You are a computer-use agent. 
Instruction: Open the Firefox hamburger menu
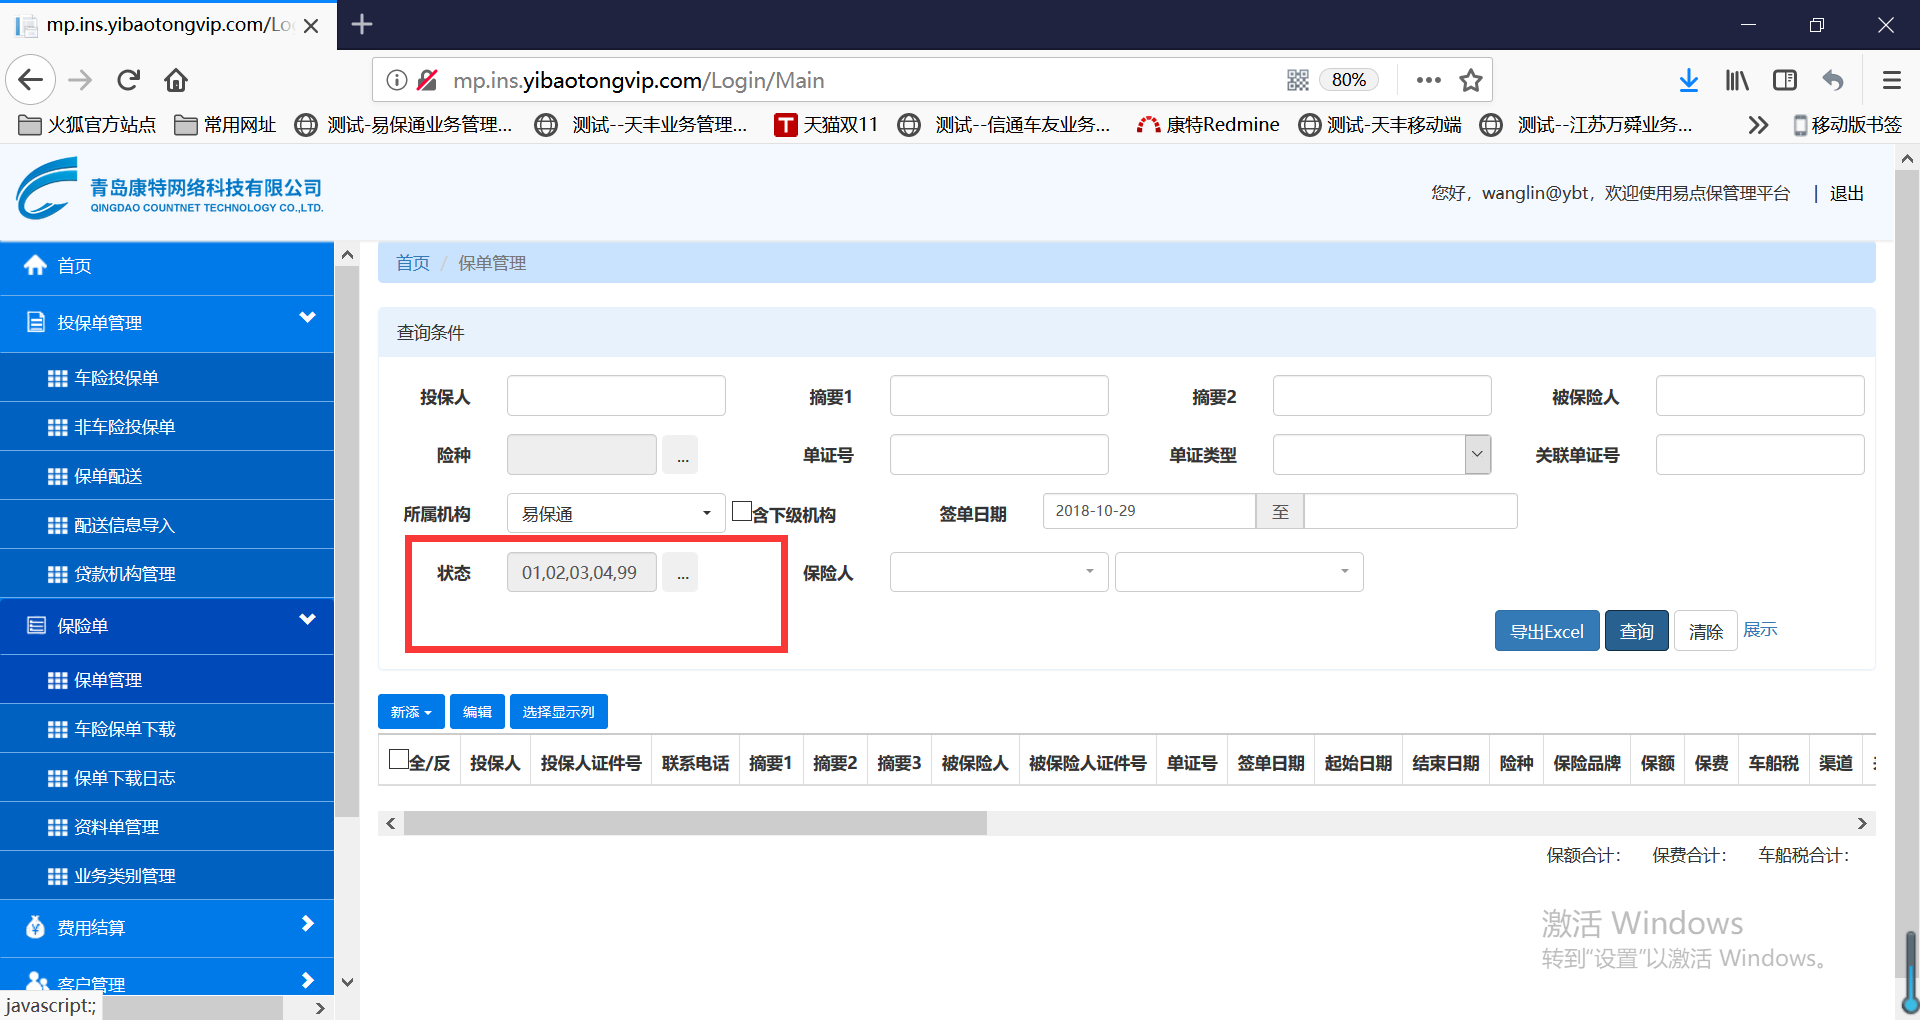pyautogui.click(x=1891, y=80)
